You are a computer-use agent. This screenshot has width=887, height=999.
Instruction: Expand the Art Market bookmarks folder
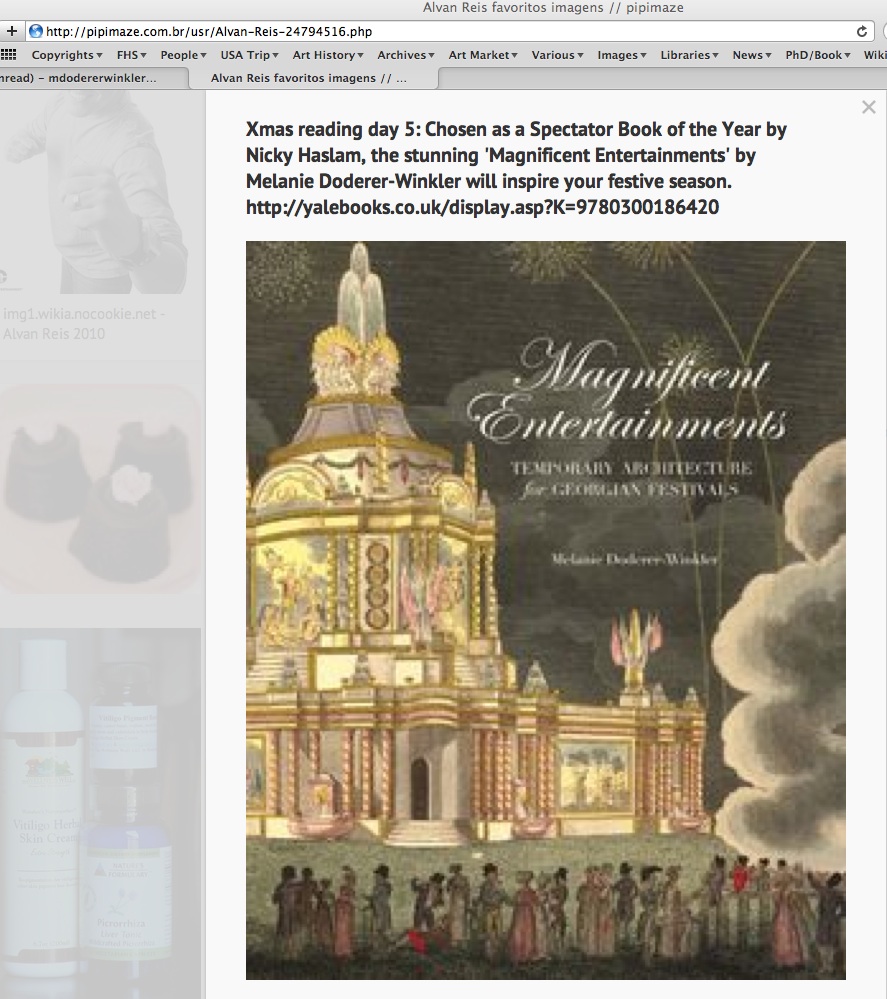(x=483, y=55)
